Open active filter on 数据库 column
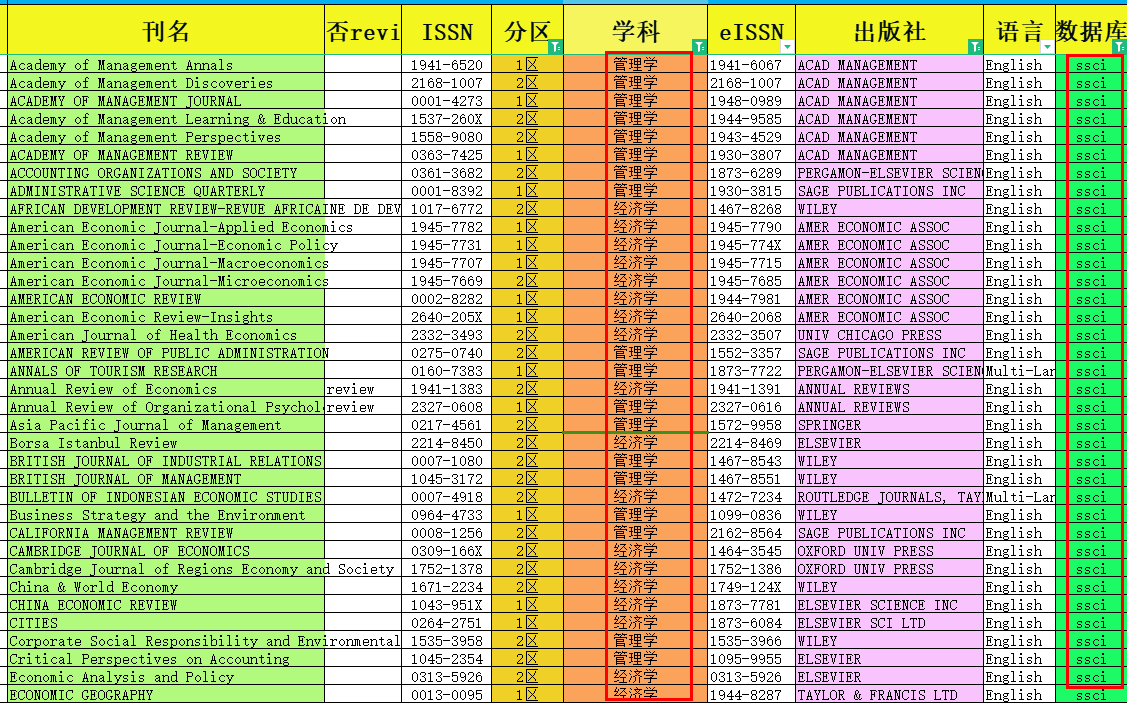This screenshot has height=703, width=1127. click(x=1119, y=47)
